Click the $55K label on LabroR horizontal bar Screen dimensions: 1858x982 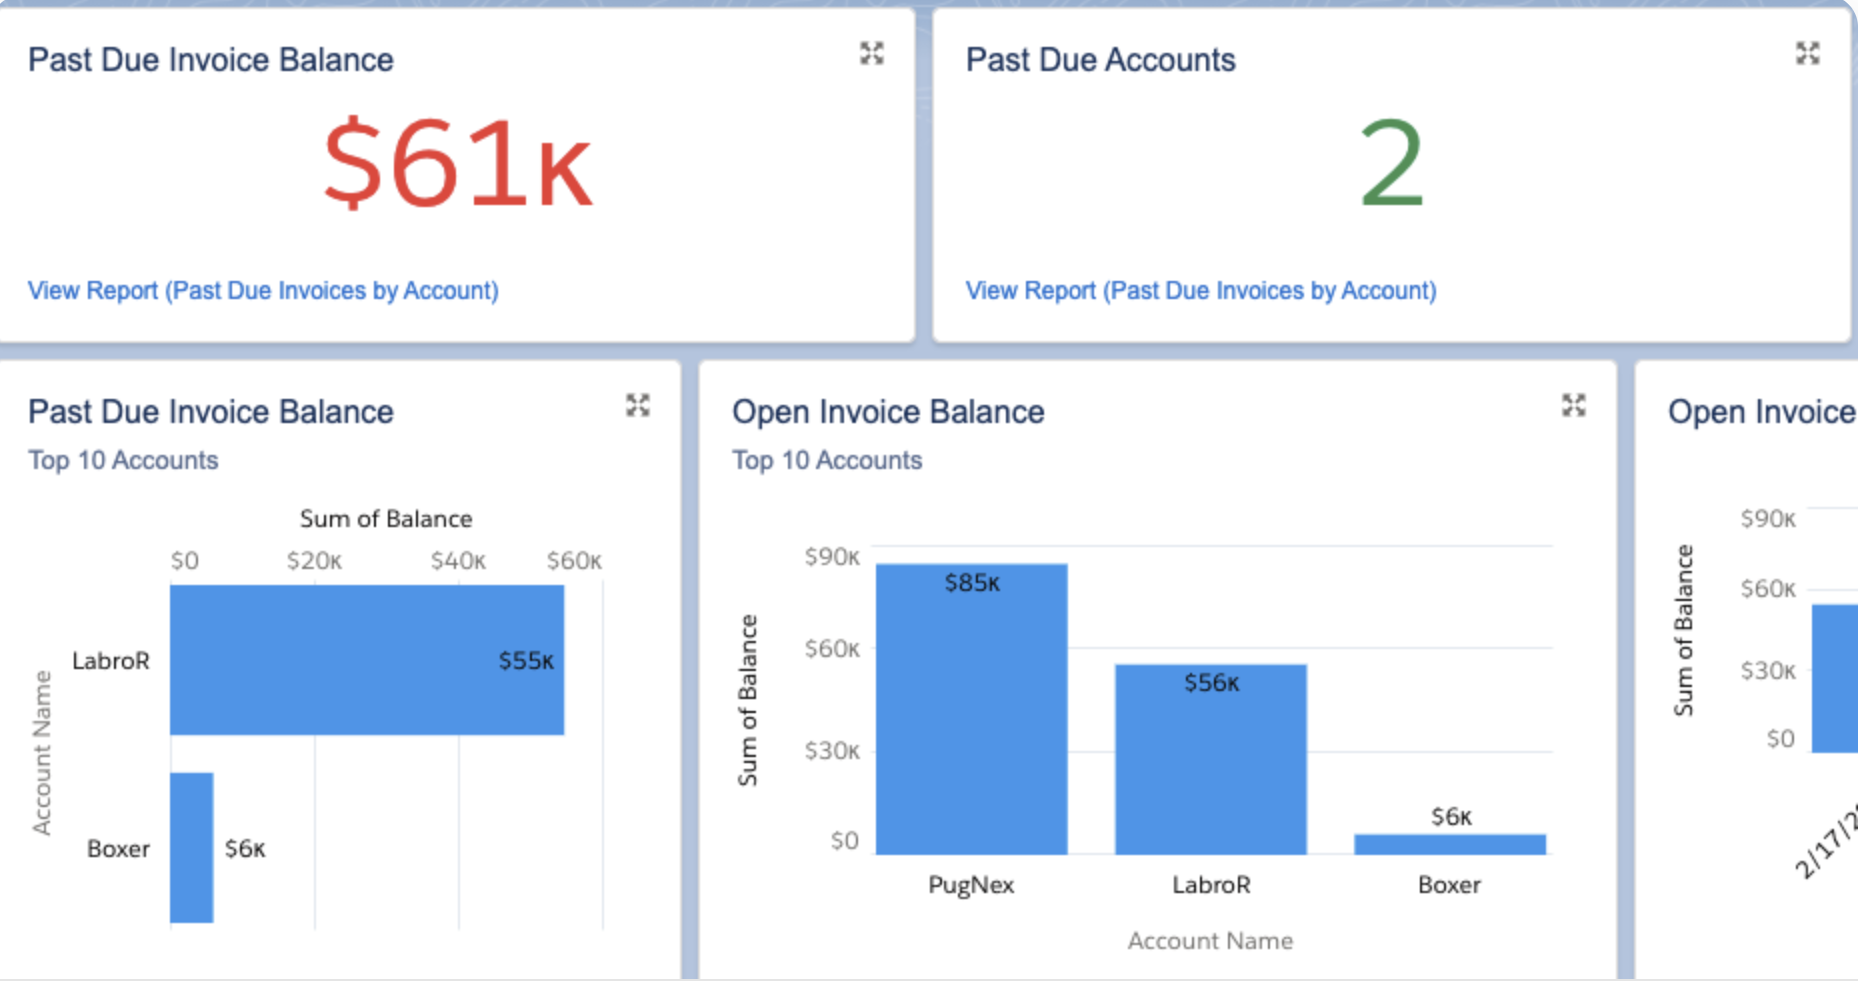(526, 661)
